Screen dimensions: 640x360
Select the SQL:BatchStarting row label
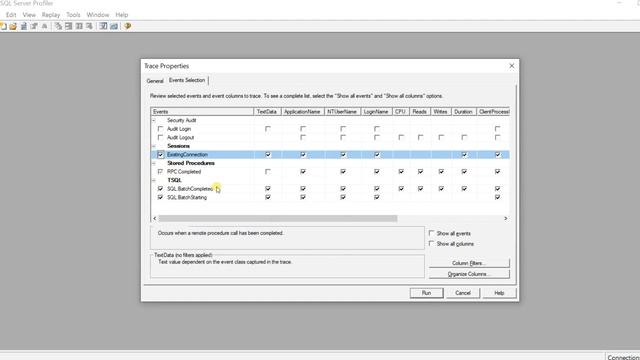coord(187,197)
